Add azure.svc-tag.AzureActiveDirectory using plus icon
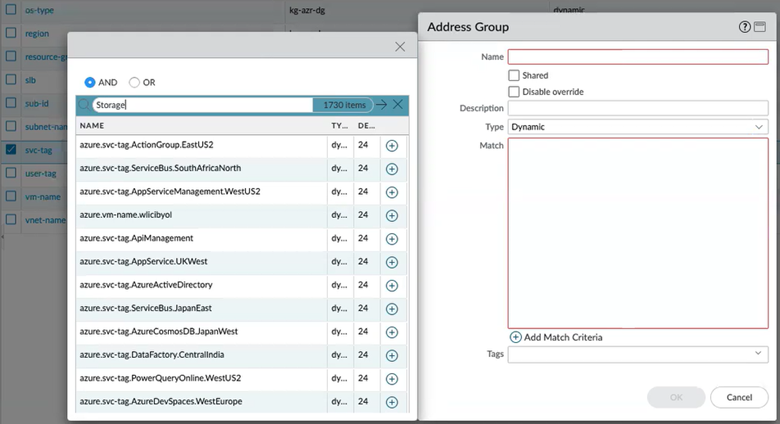Viewport: 780px width, 424px height. click(391, 286)
